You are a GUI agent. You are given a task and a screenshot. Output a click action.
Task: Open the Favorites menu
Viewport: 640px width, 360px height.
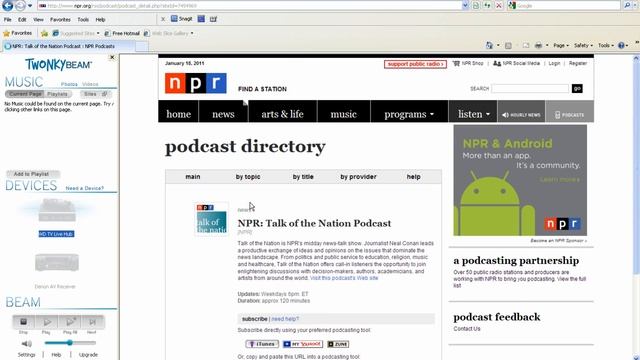coord(60,19)
